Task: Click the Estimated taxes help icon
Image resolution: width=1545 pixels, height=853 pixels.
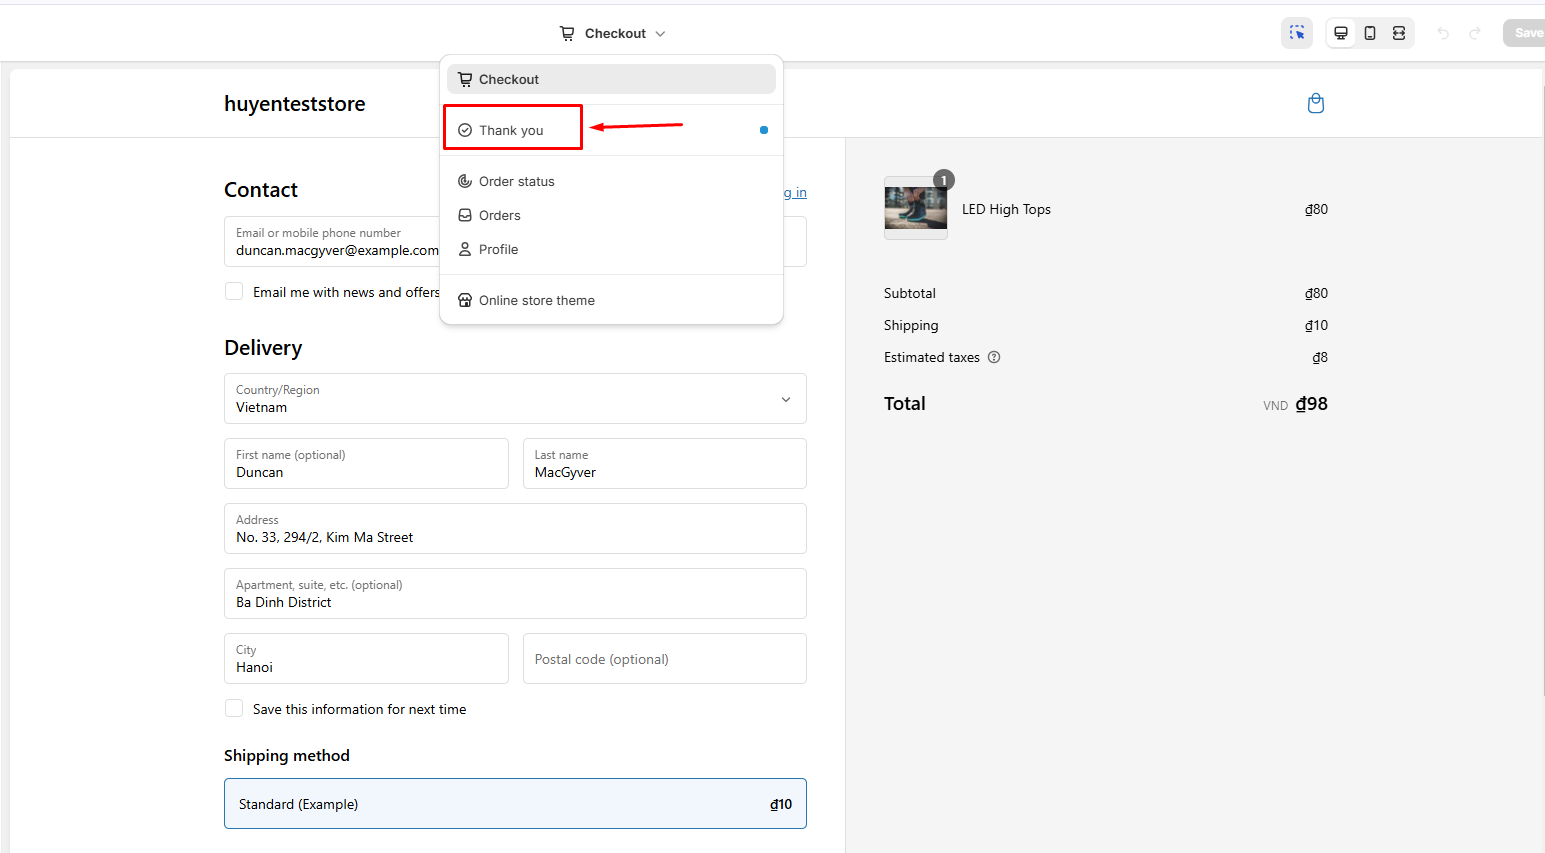Action: 994,357
